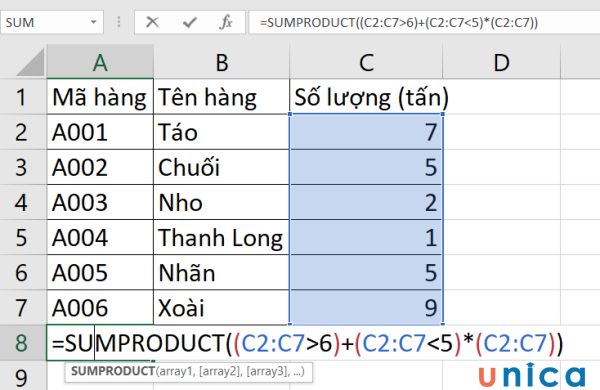The width and height of the screenshot is (600, 390).
Task: Click quantity cell 9 for Xoài
Action: tap(366, 308)
